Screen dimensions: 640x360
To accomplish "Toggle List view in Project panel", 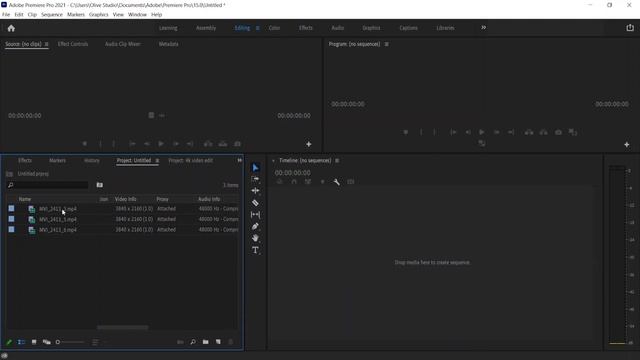I will click(x=21, y=342).
